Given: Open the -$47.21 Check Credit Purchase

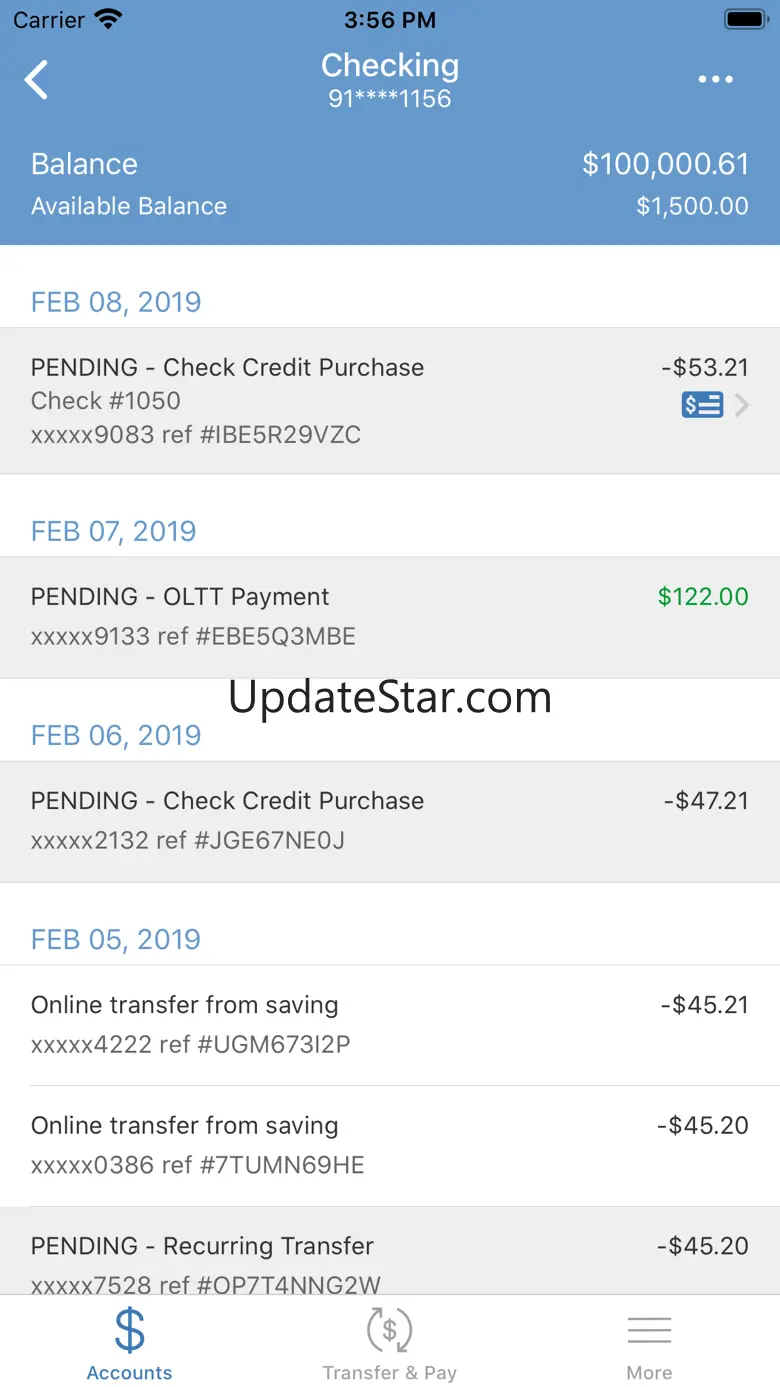Looking at the screenshot, I should click(389, 821).
